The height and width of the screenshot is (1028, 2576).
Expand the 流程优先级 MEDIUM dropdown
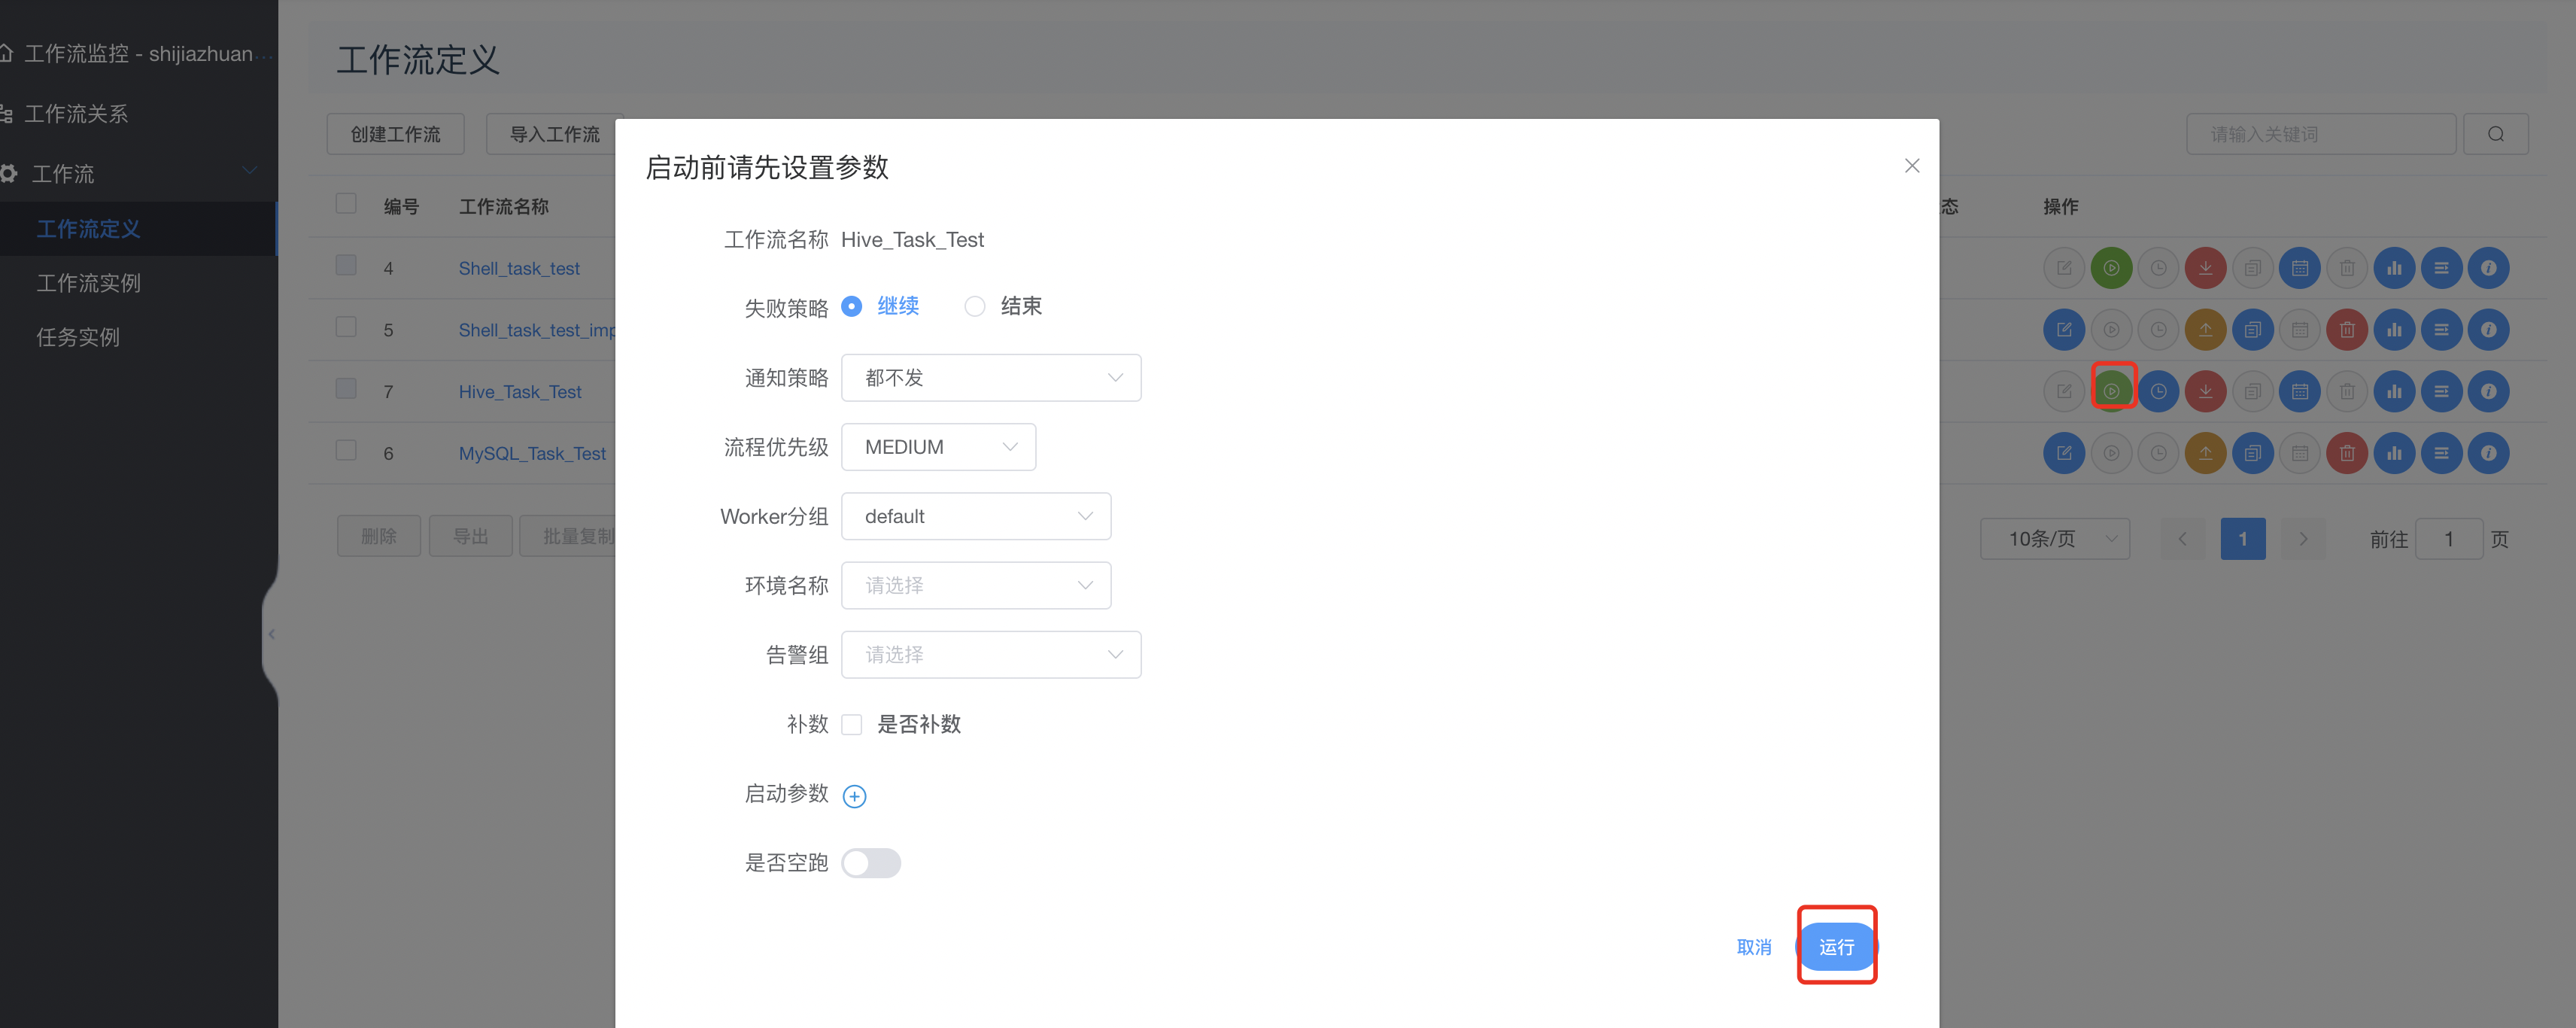click(x=938, y=447)
